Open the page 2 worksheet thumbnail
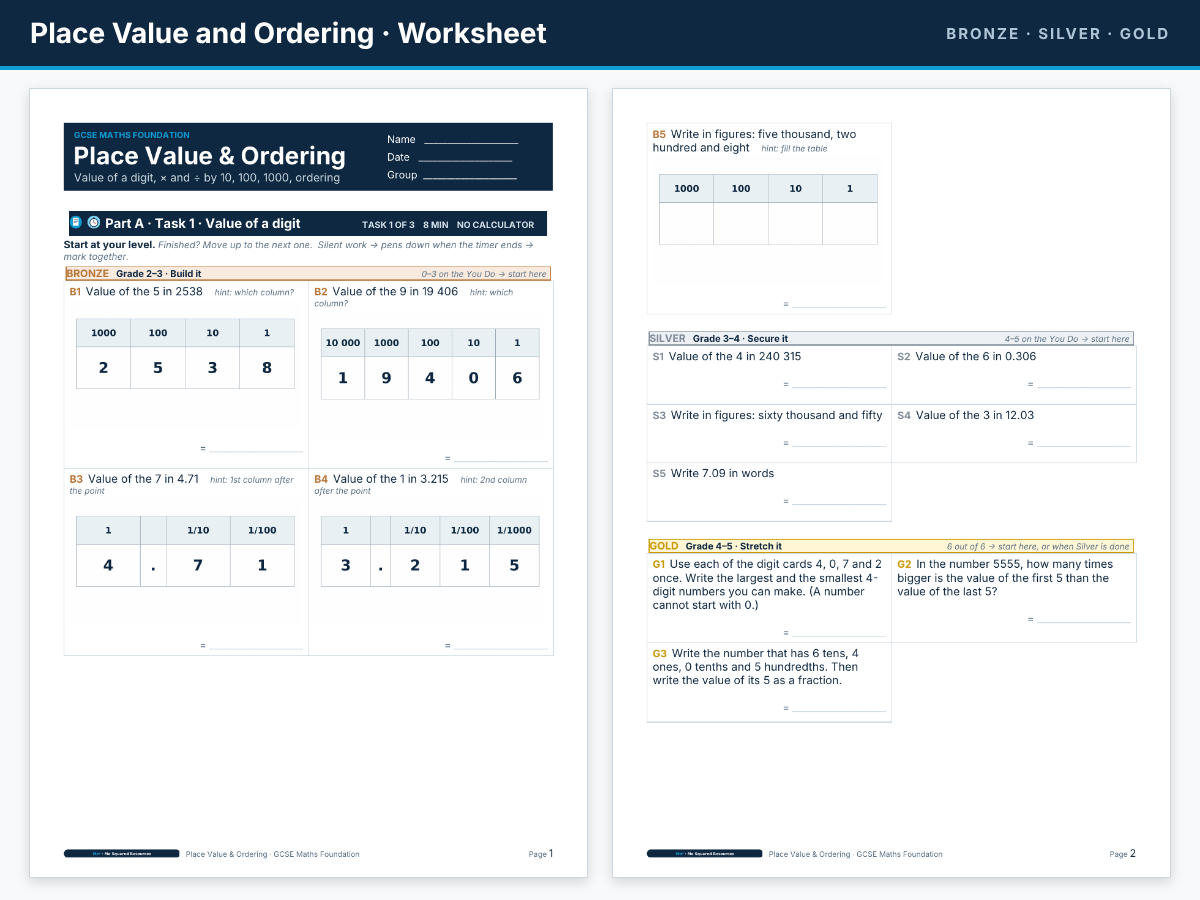 tap(891, 483)
